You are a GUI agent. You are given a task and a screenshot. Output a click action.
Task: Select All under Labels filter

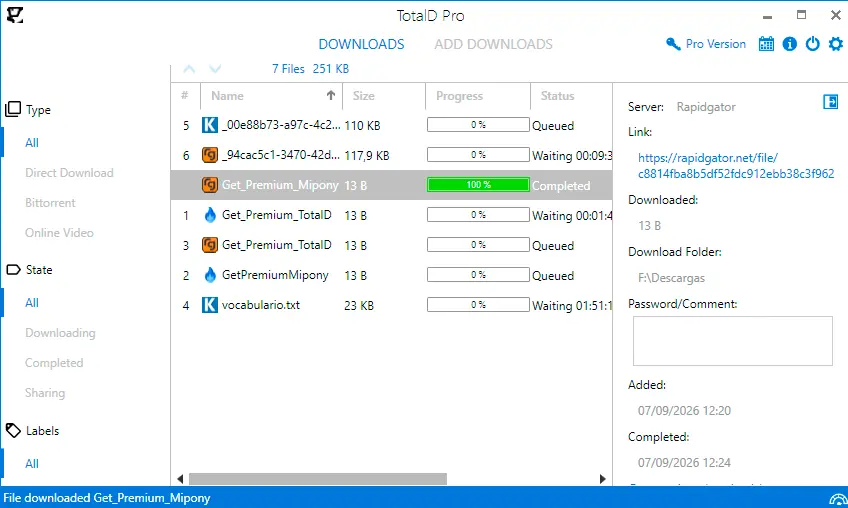[32, 464]
